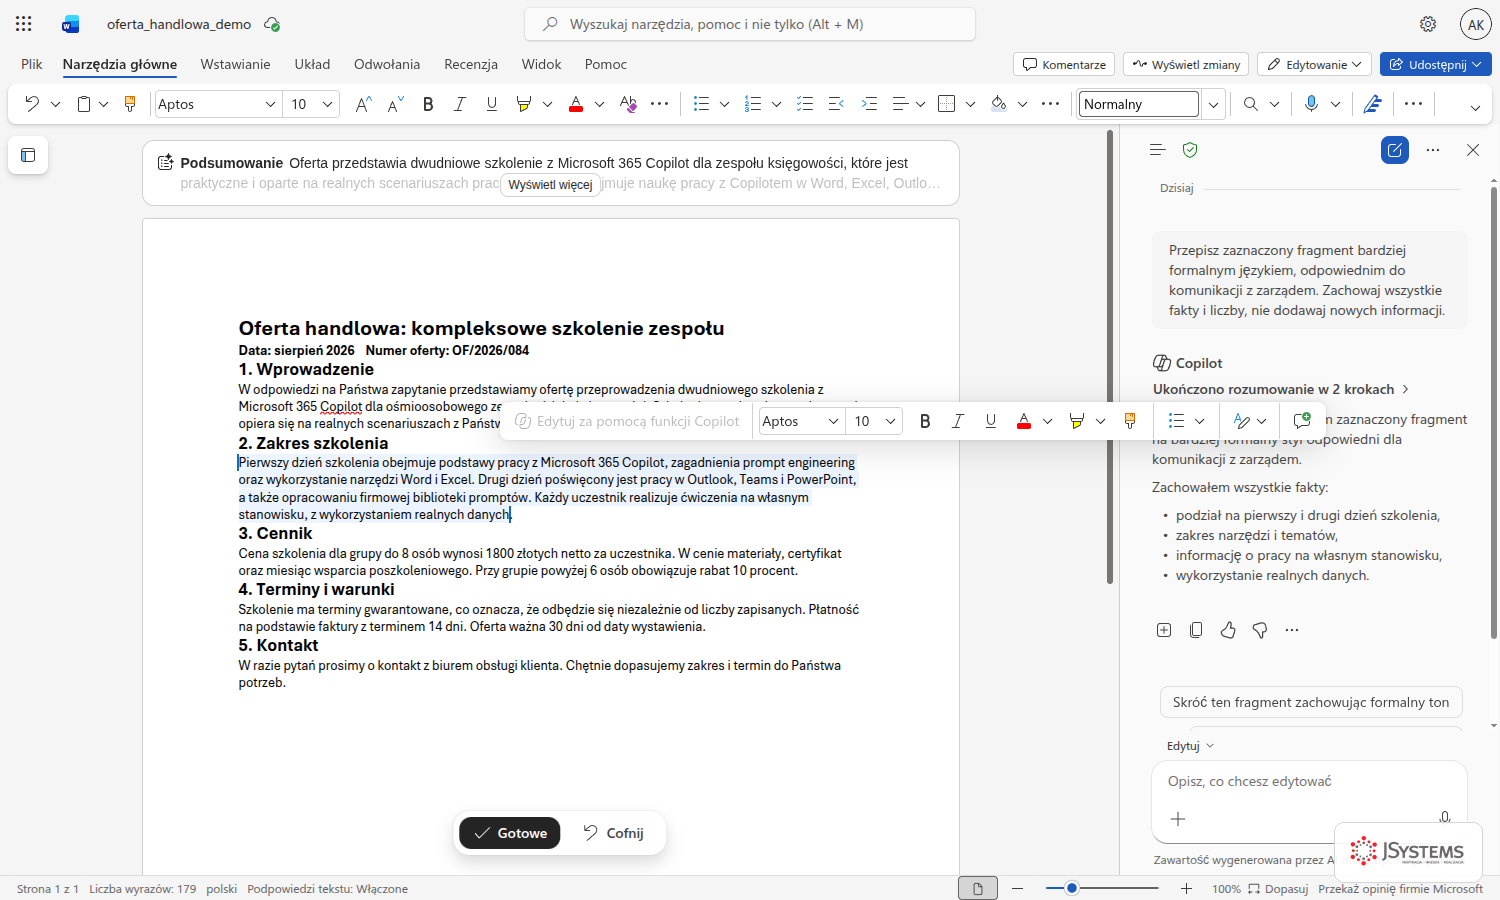Screen dimensions: 1500x900
Task: Click the Cofnij button below document
Action: (x=613, y=833)
